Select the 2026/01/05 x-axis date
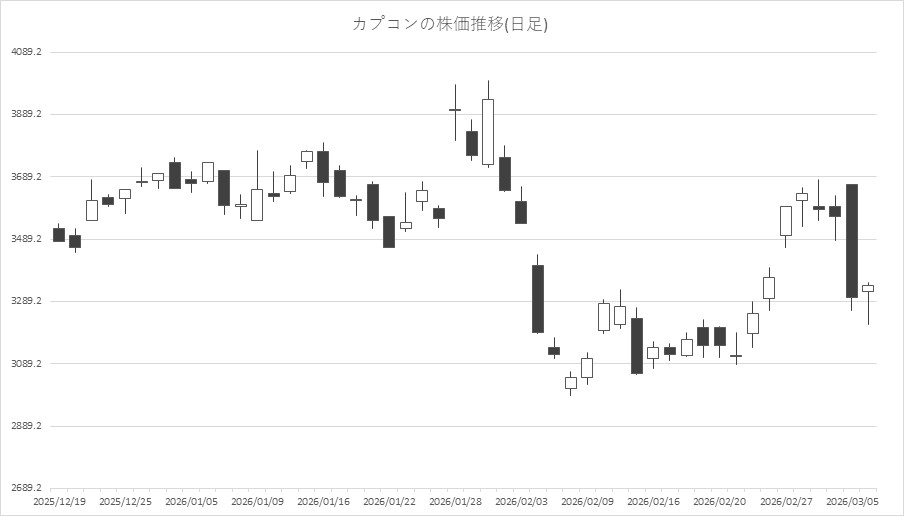This screenshot has width=904, height=516. point(191,501)
